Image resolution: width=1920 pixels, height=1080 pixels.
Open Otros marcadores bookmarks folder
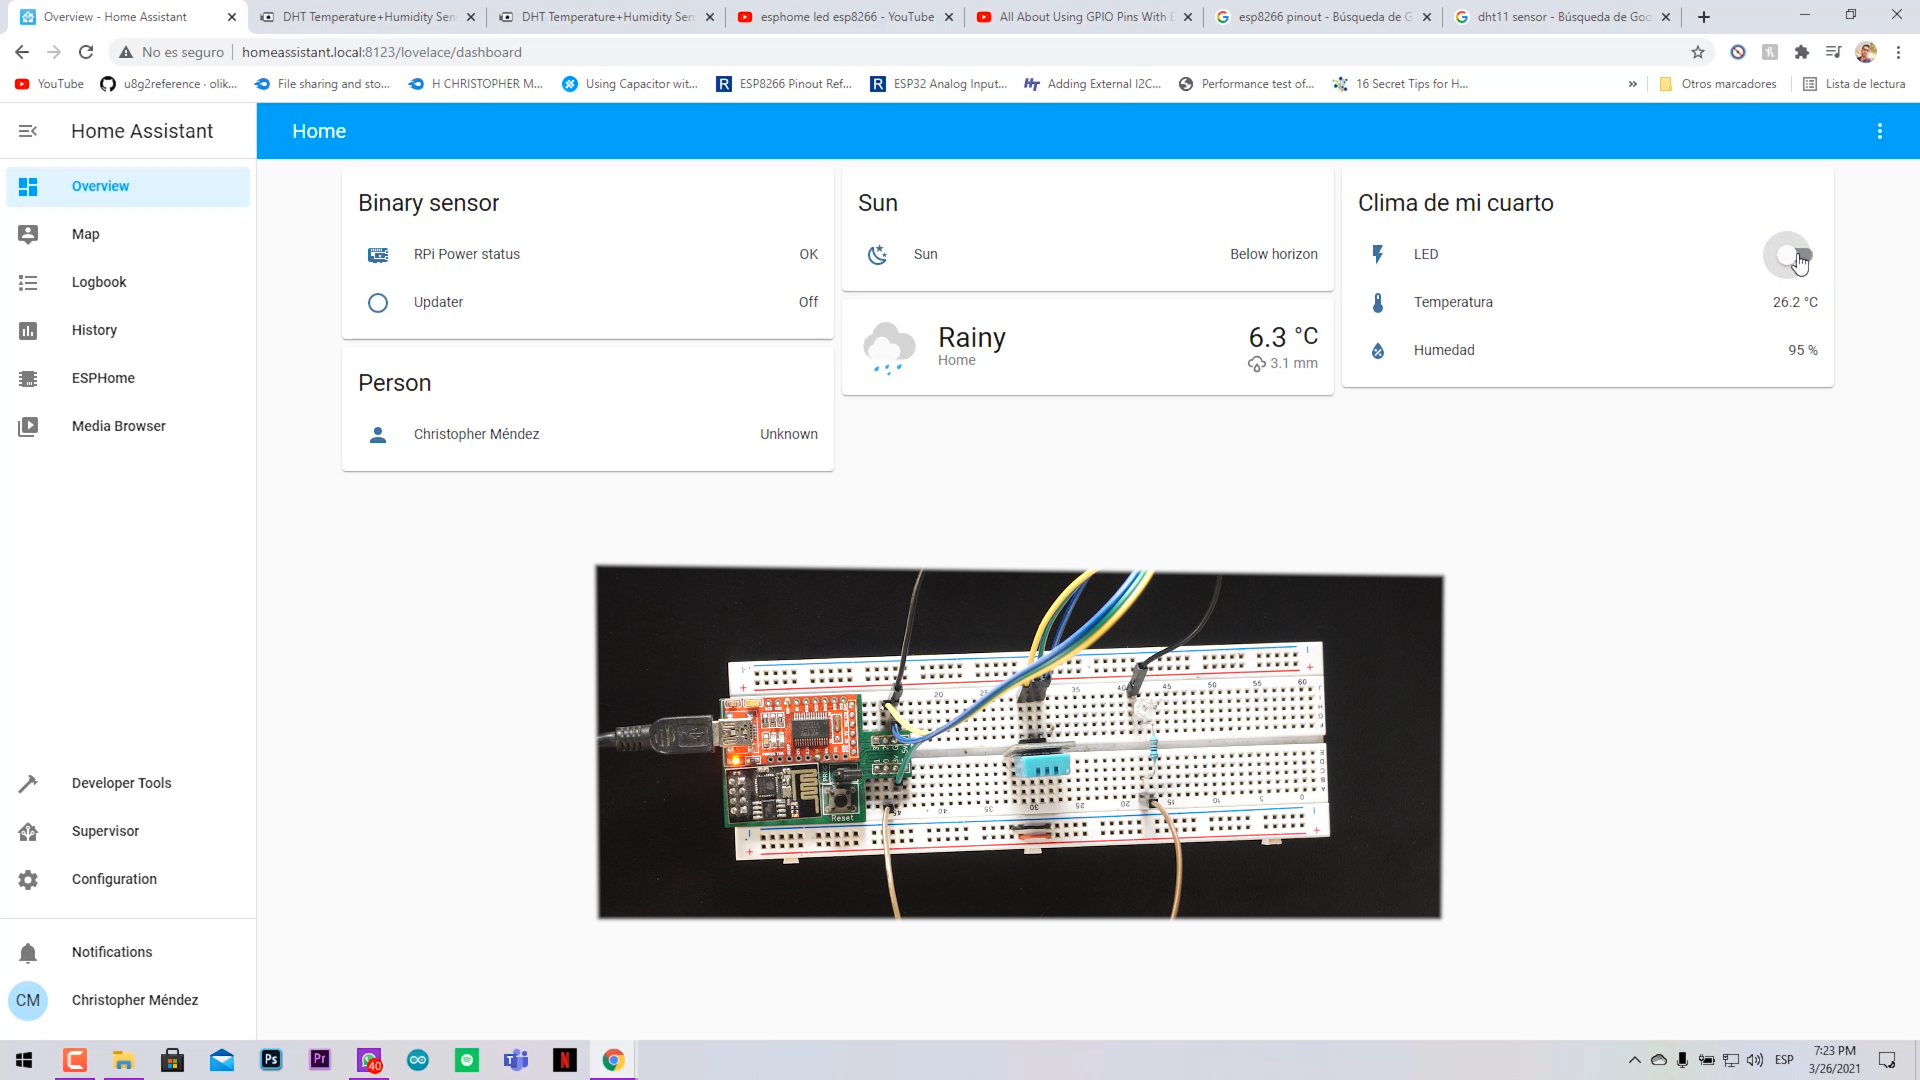[1718, 84]
